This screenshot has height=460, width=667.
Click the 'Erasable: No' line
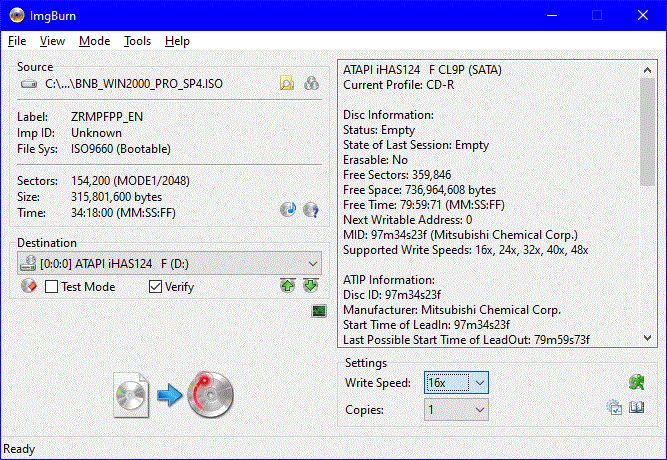coord(375,160)
